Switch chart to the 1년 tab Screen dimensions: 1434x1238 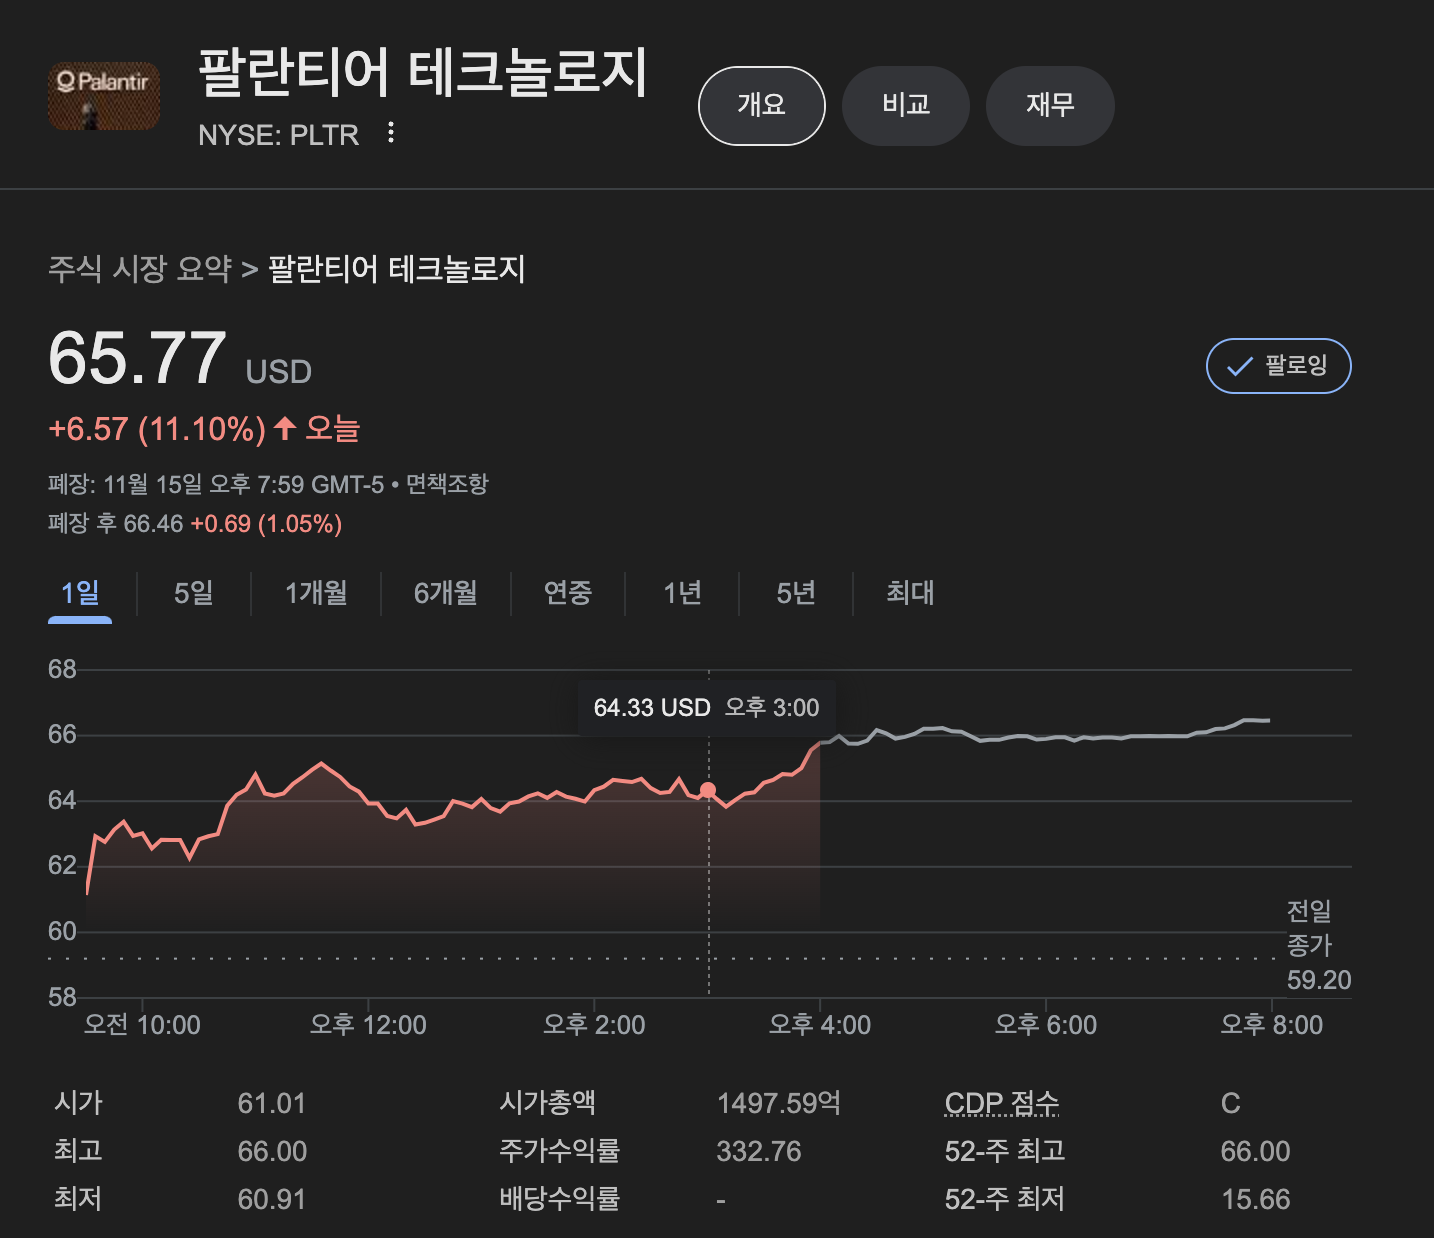682,593
